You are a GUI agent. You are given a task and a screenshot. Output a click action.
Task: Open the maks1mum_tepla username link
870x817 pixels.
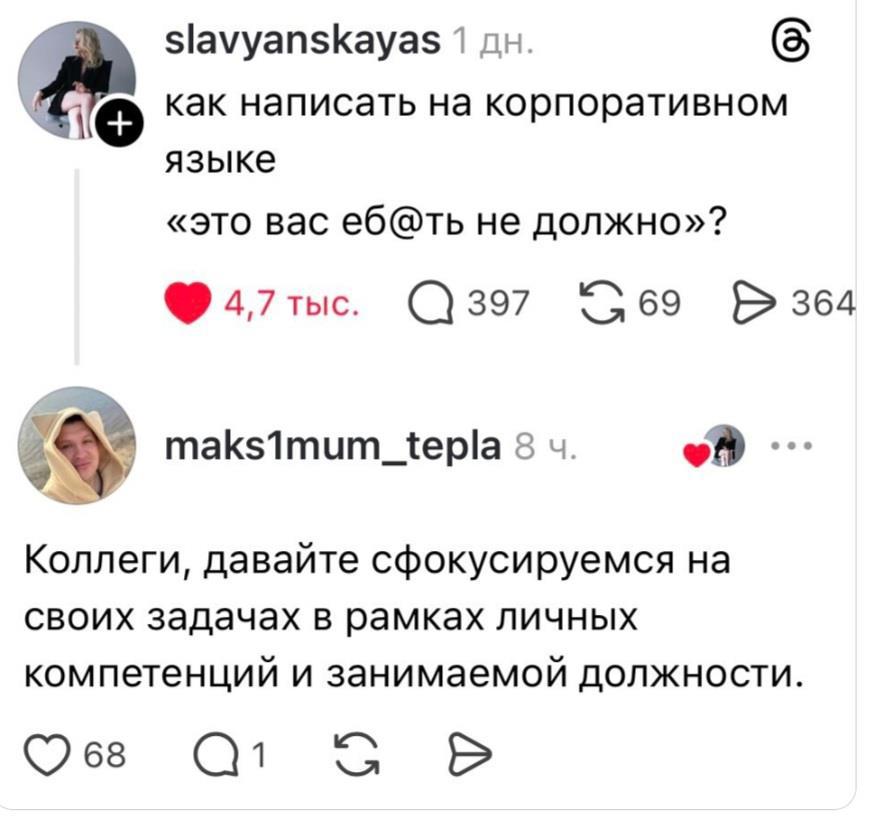(x=332, y=444)
